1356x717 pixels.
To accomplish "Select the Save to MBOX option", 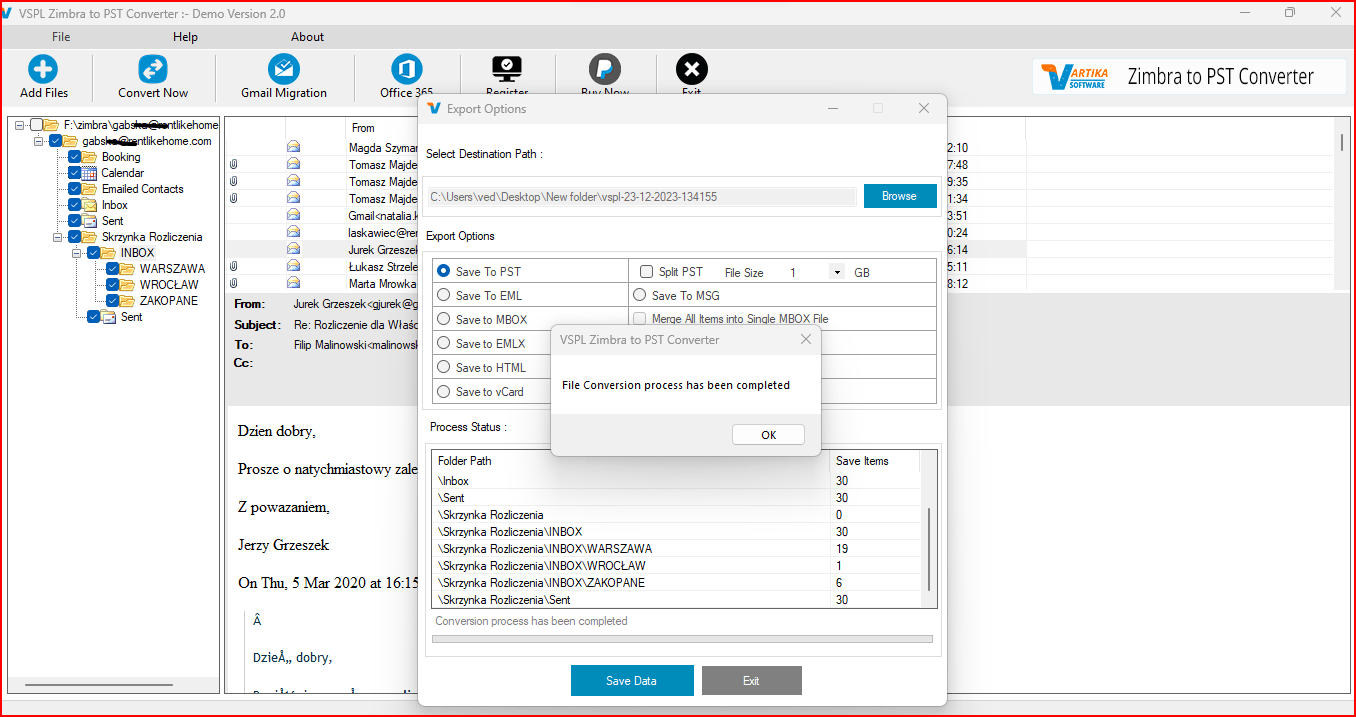I will tap(444, 319).
